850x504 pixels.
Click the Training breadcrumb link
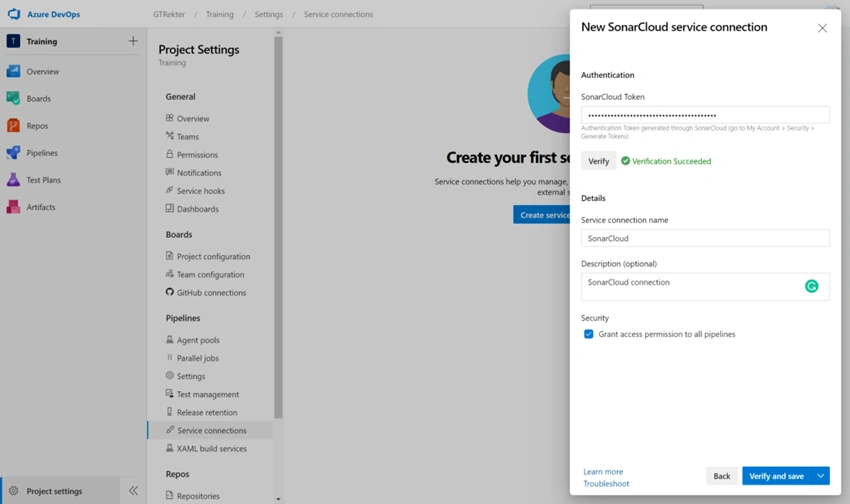(x=220, y=15)
